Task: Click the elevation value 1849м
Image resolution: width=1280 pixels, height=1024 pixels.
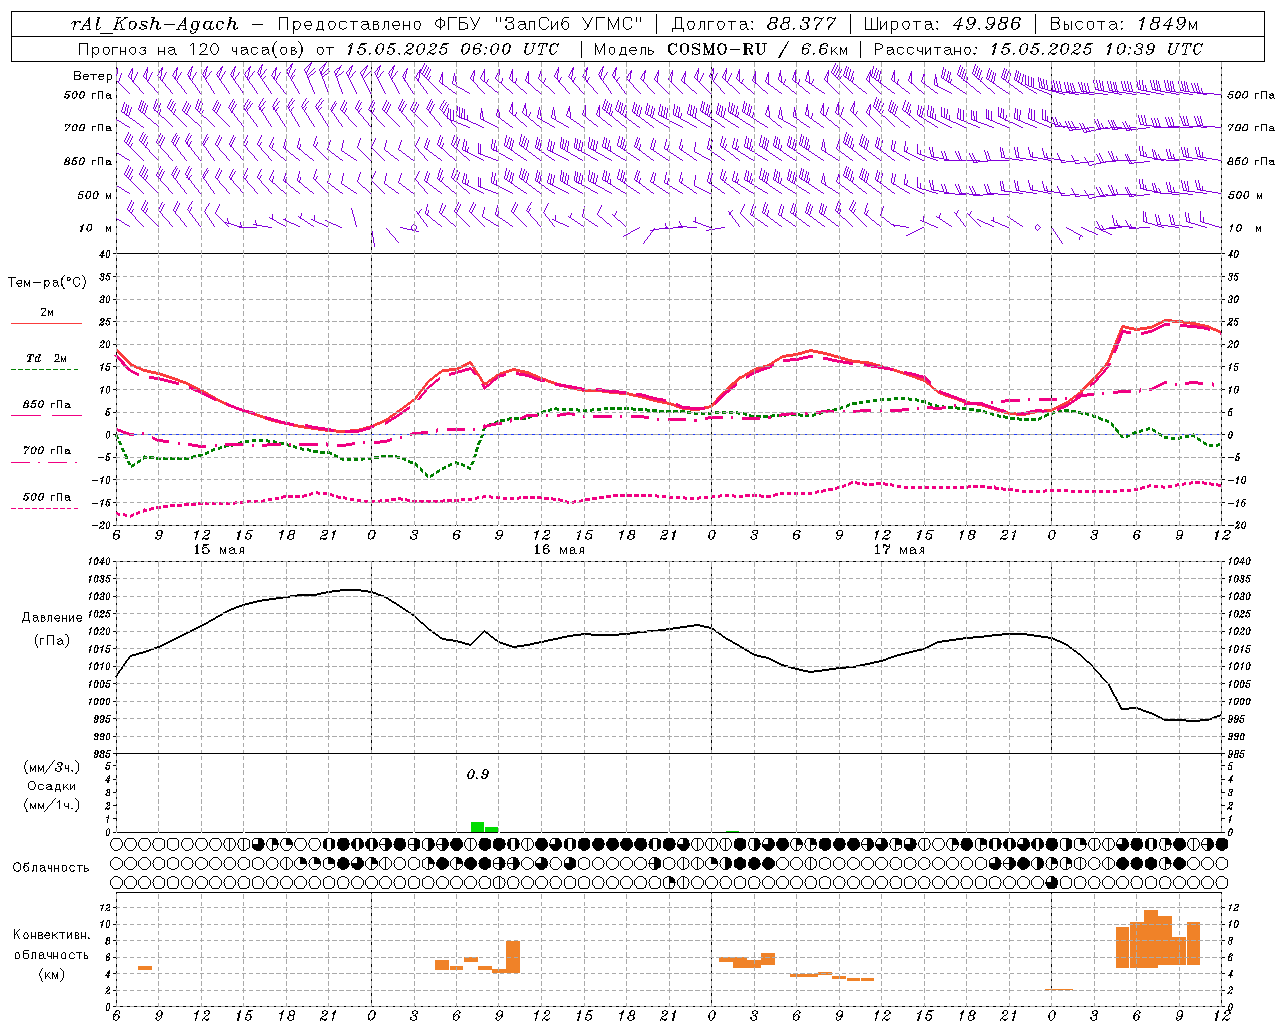Action: [x=1167, y=24]
